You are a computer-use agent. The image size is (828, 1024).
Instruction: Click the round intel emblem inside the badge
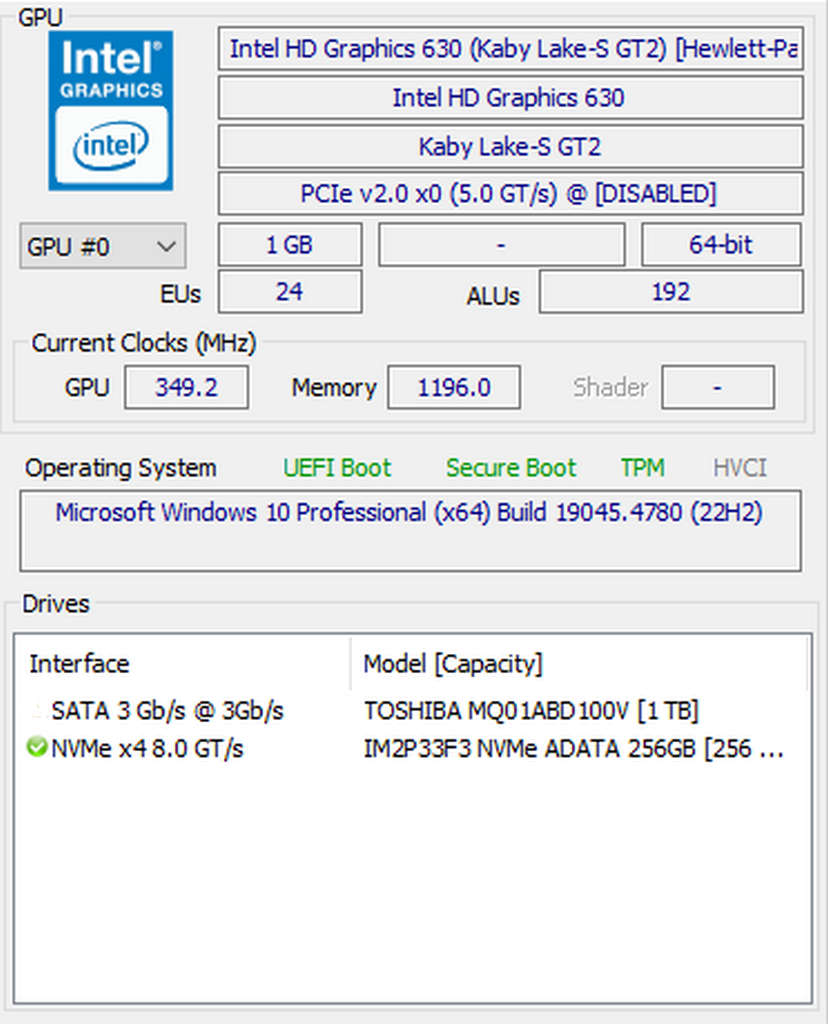pos(111,146)
